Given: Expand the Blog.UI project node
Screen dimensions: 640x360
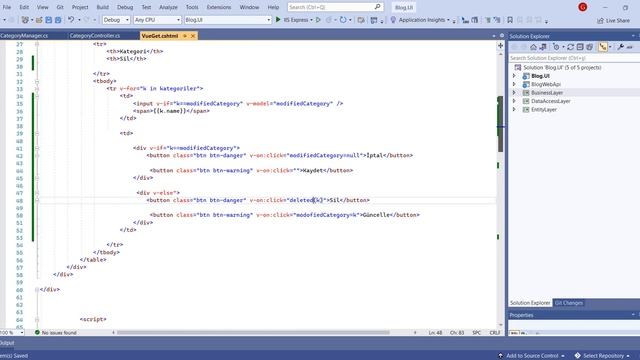Looking at the screenshot, I should (514, 76).
